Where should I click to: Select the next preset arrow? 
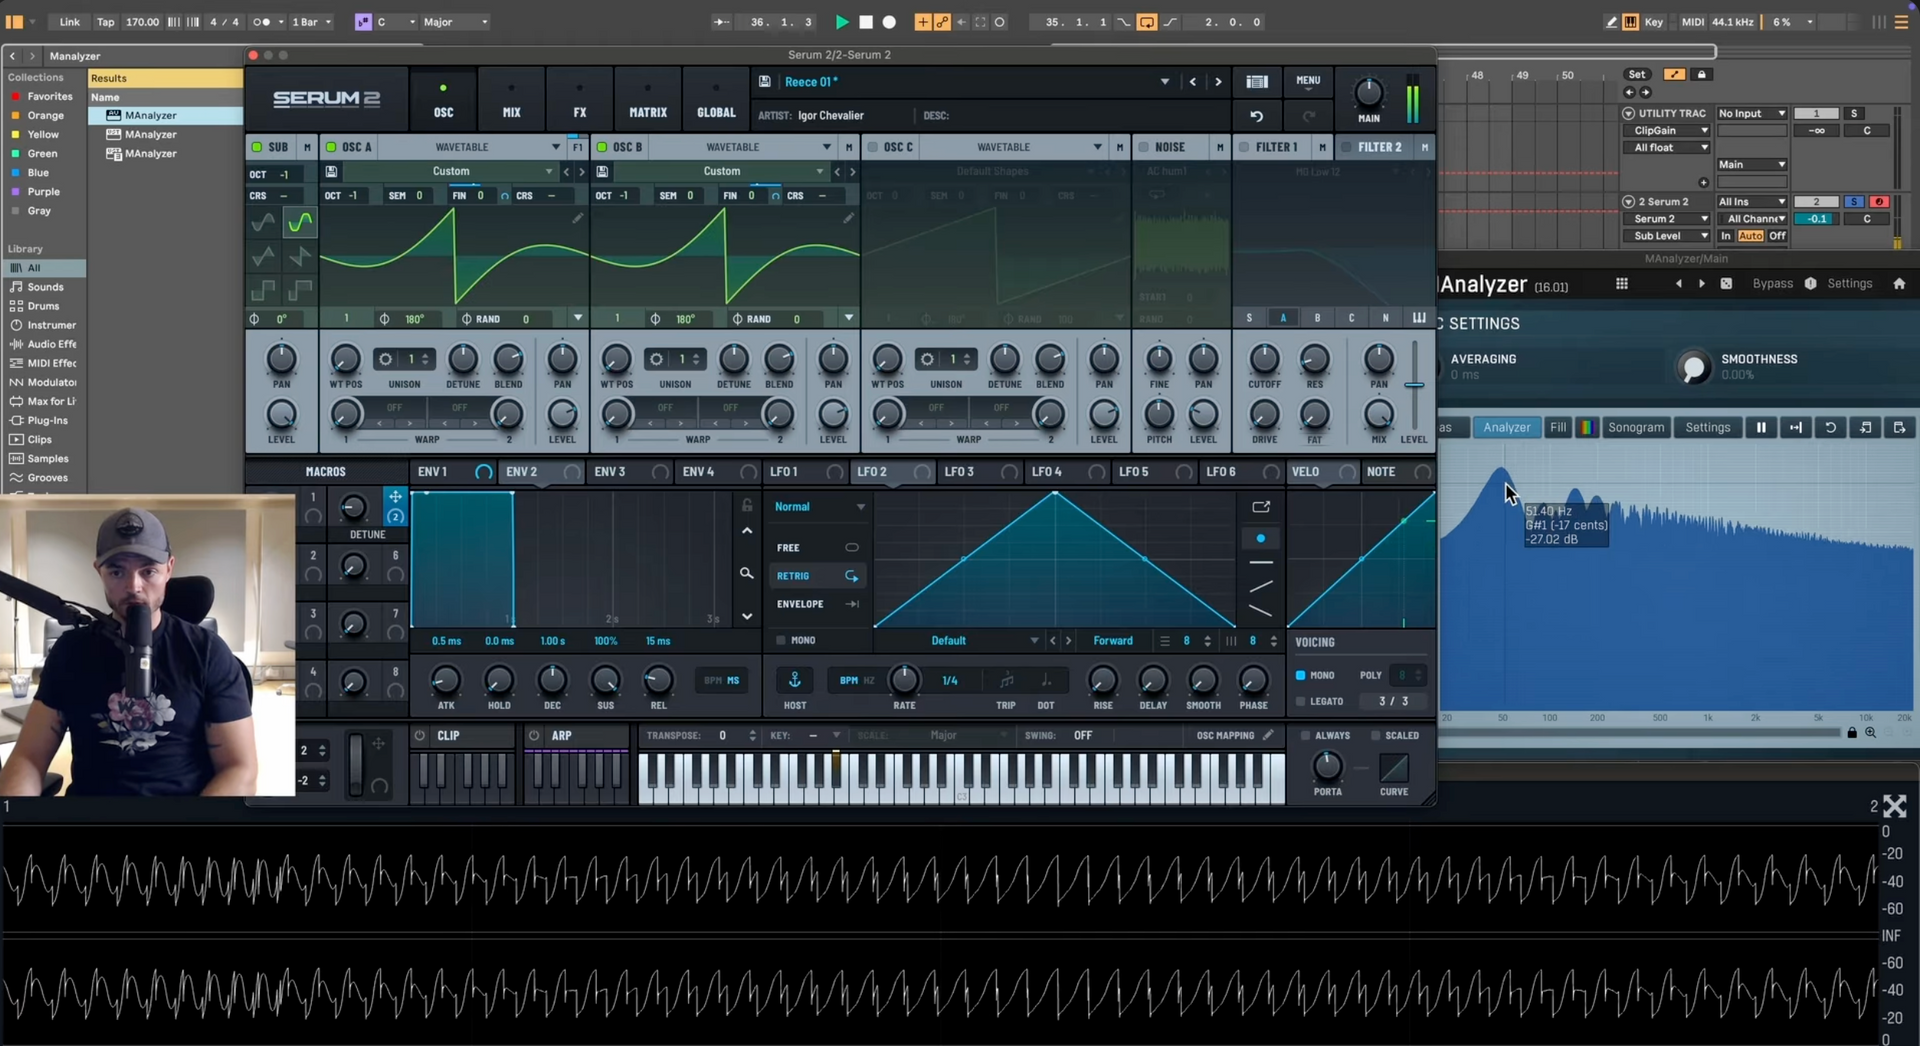tap(1218, 82)
